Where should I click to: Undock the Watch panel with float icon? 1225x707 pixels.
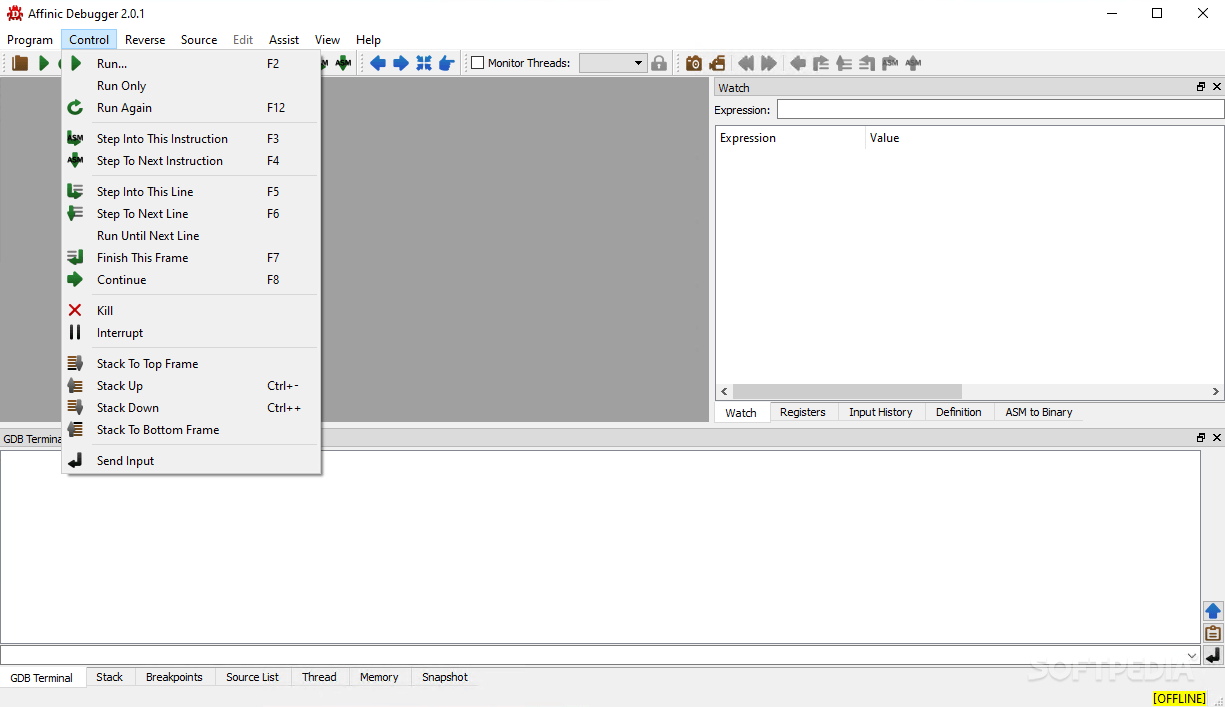pos(1201,87)
